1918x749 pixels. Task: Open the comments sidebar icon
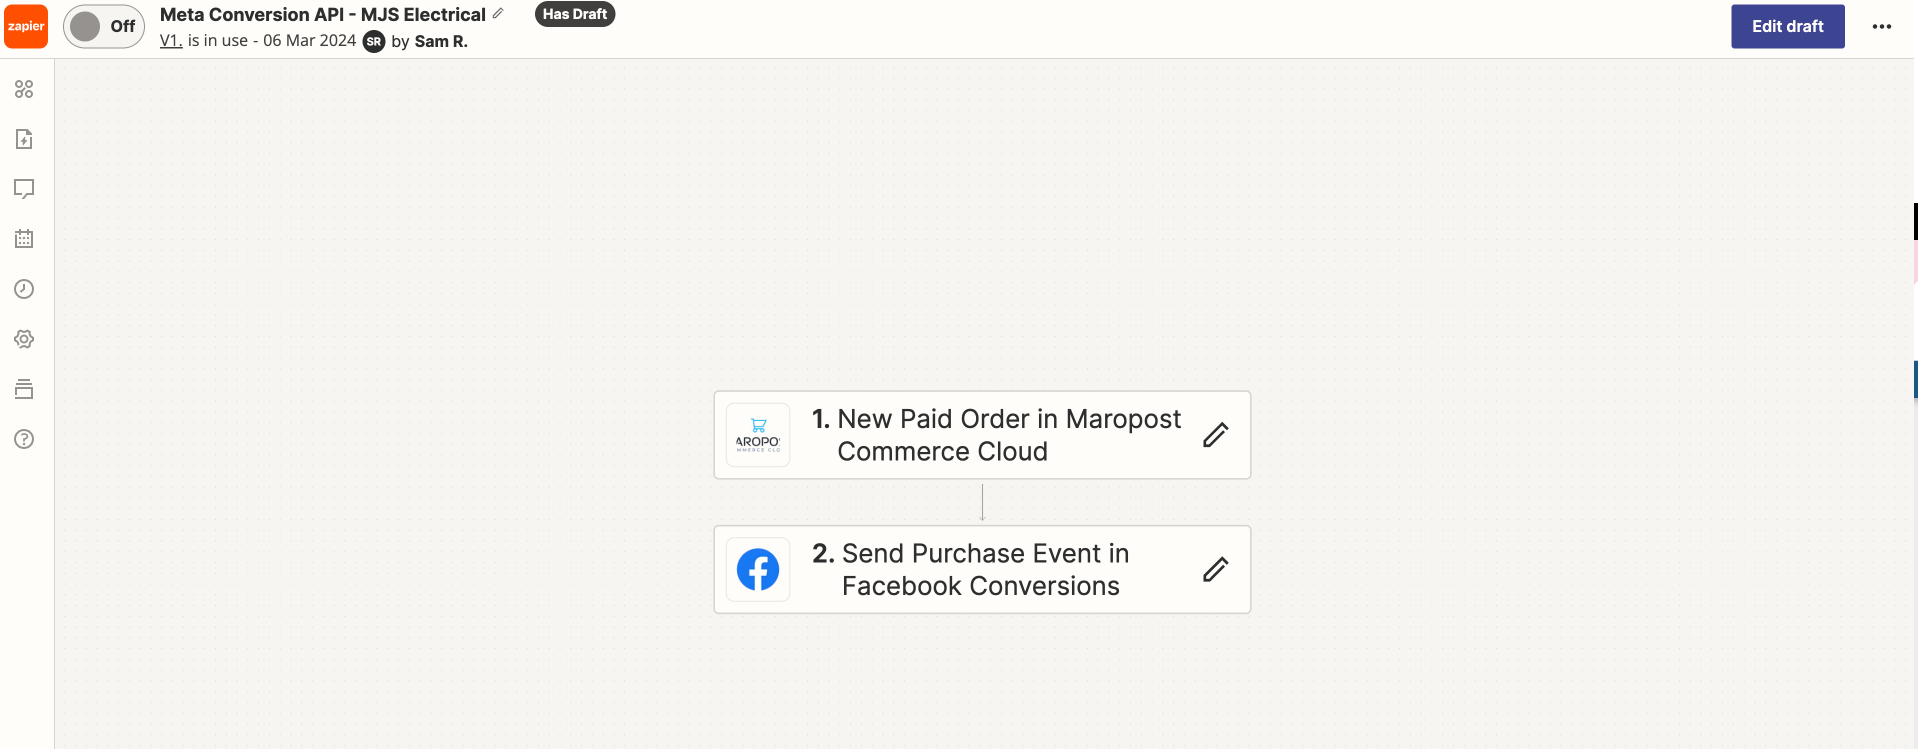click(x=24, y=189)
